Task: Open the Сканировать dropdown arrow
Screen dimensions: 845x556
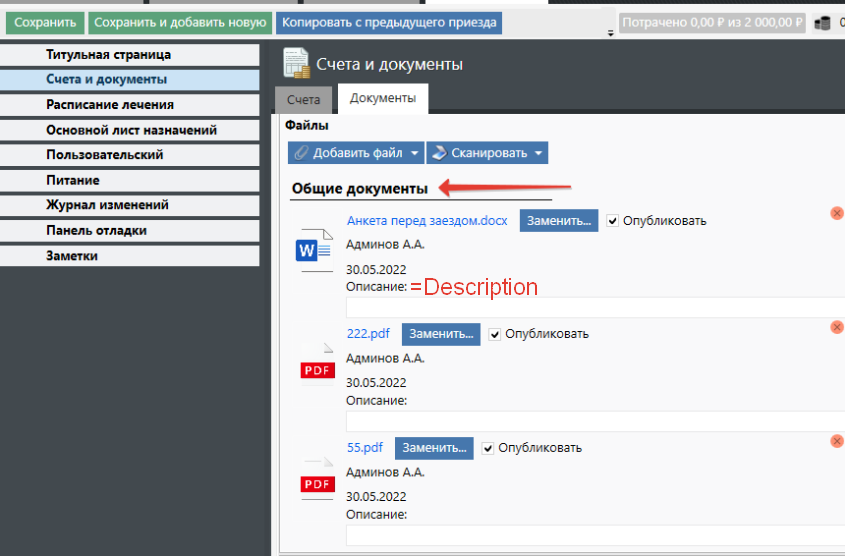Action: click(x=538, y=153)
